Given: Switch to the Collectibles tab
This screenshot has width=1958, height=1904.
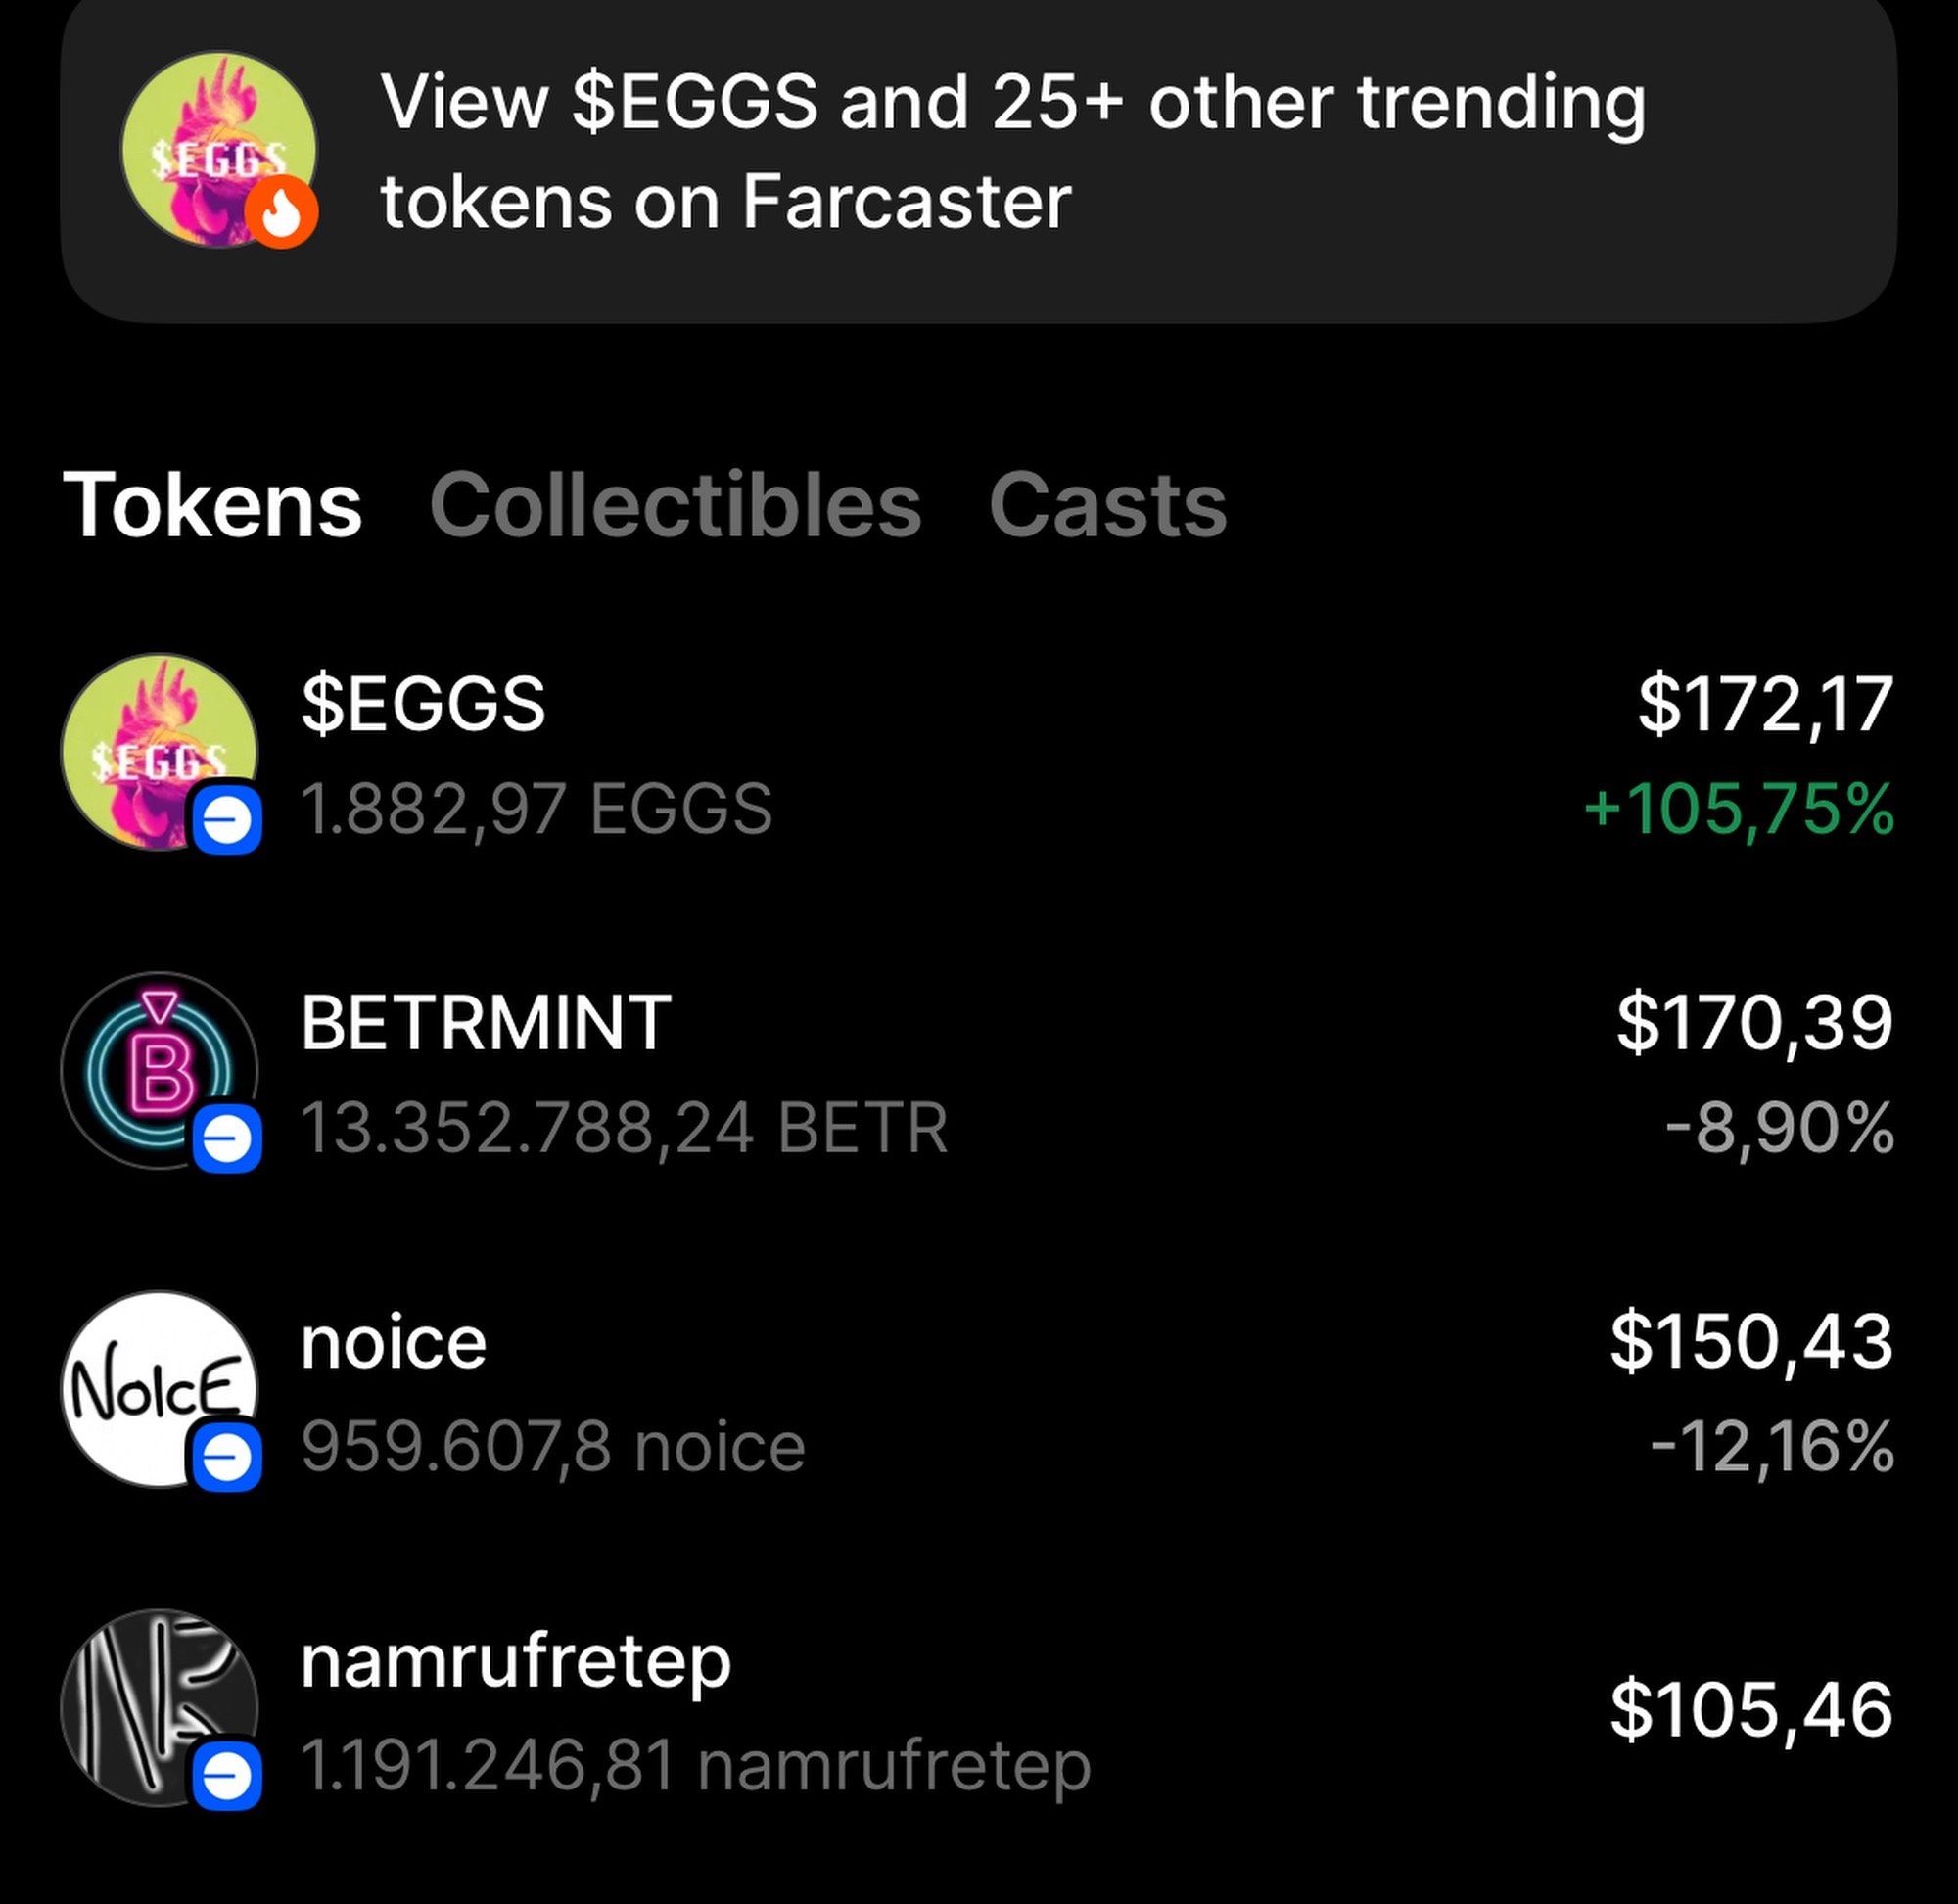Looking at the screenshot, I should [x=675, y=505].
